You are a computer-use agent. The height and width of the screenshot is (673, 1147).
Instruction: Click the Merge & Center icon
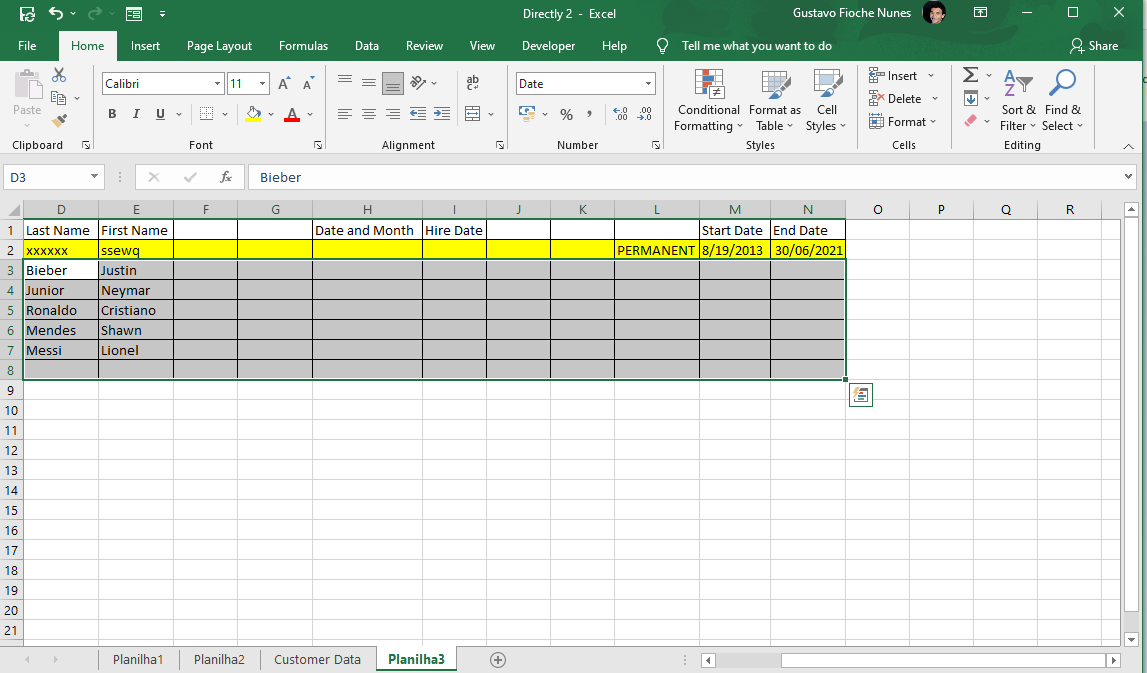[x=473, y=113]
